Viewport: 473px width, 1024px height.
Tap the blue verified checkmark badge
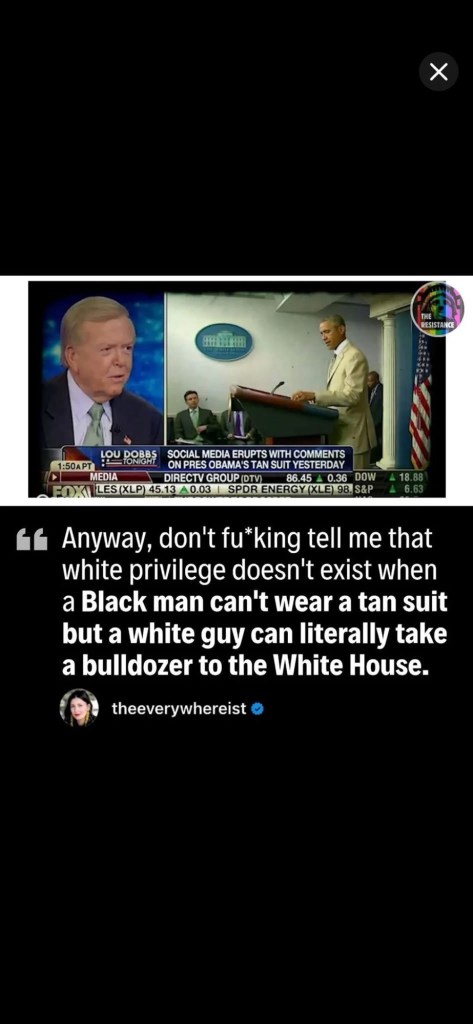(x=257, y=709)
